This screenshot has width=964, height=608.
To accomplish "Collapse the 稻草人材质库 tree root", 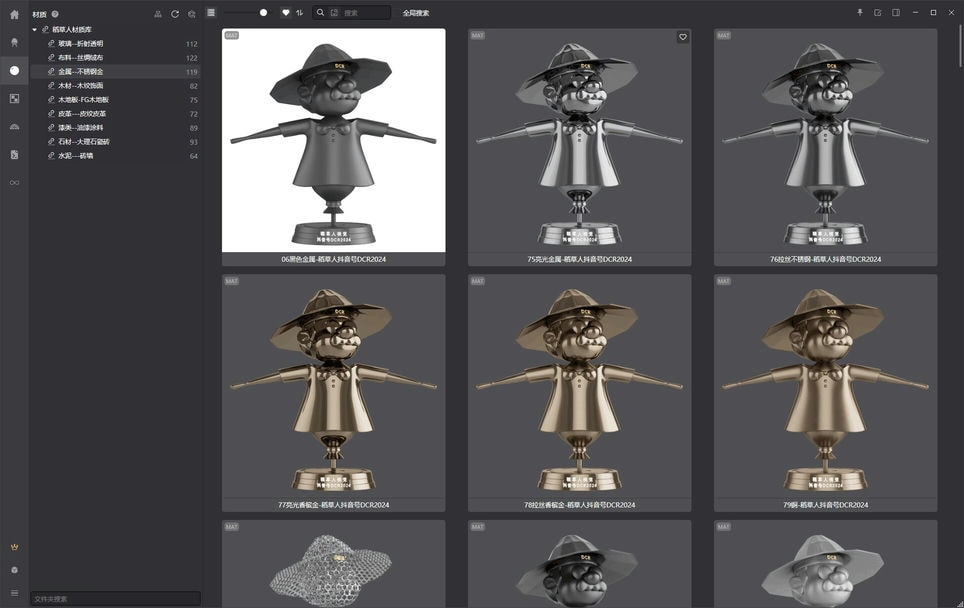I will 35,30.
